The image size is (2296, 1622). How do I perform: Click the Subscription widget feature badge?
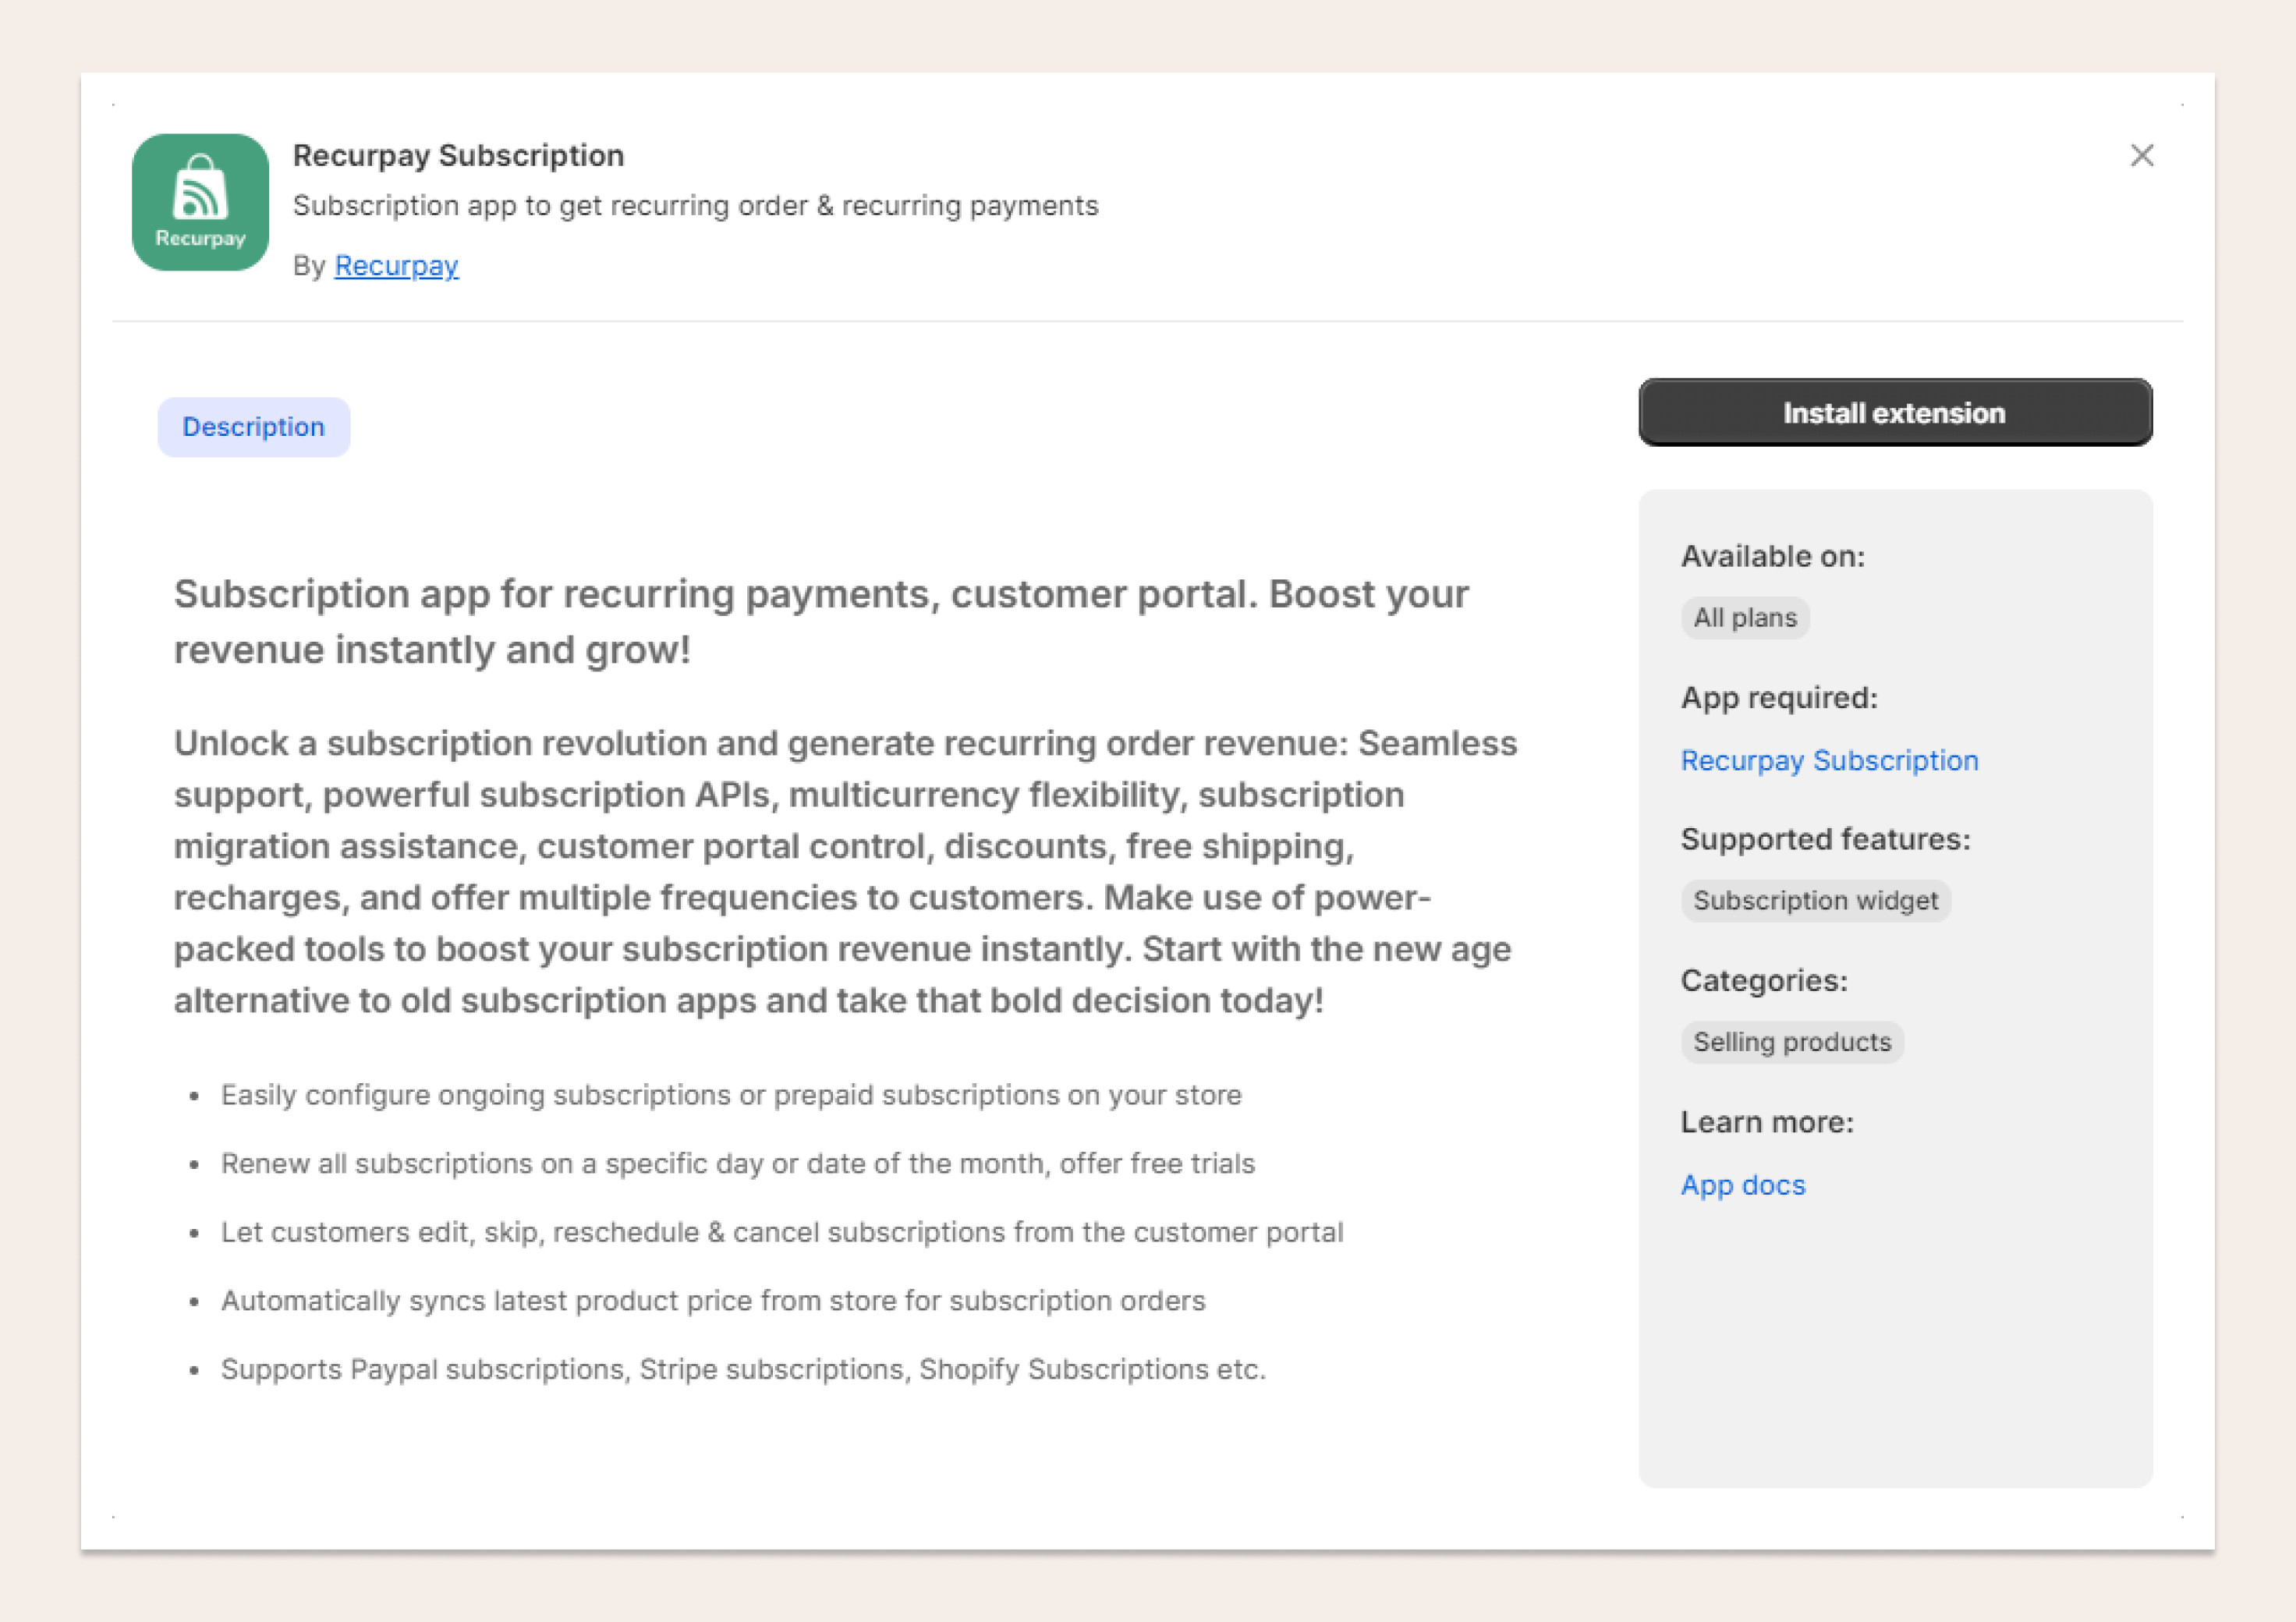pos(1815,901)
